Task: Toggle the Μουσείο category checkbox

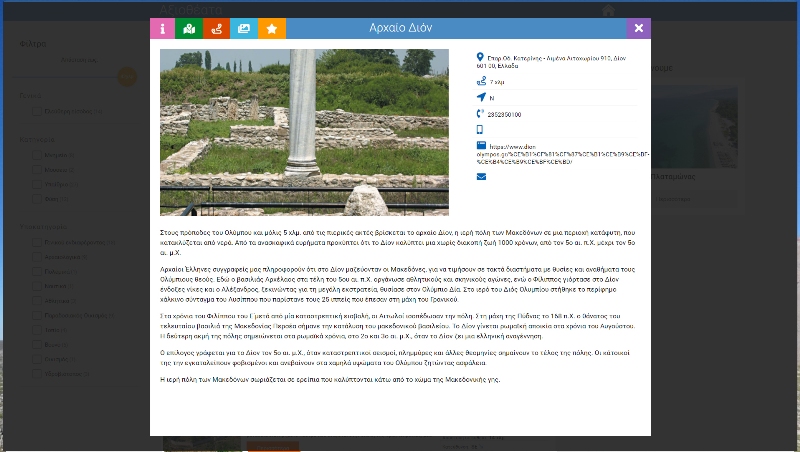Action: [37, 170]
